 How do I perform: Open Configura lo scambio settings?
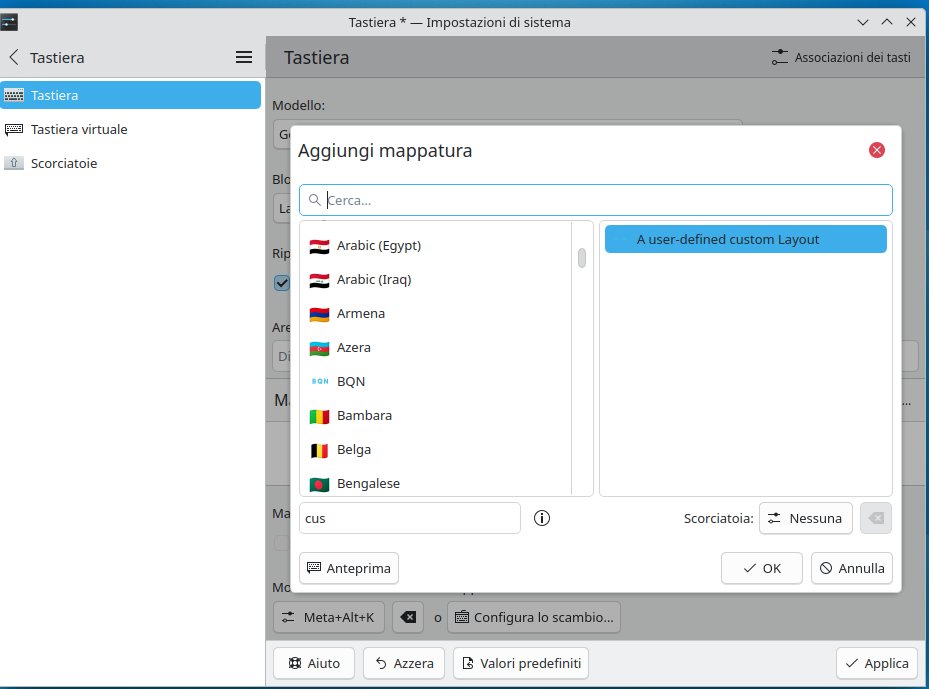[534, 617]
